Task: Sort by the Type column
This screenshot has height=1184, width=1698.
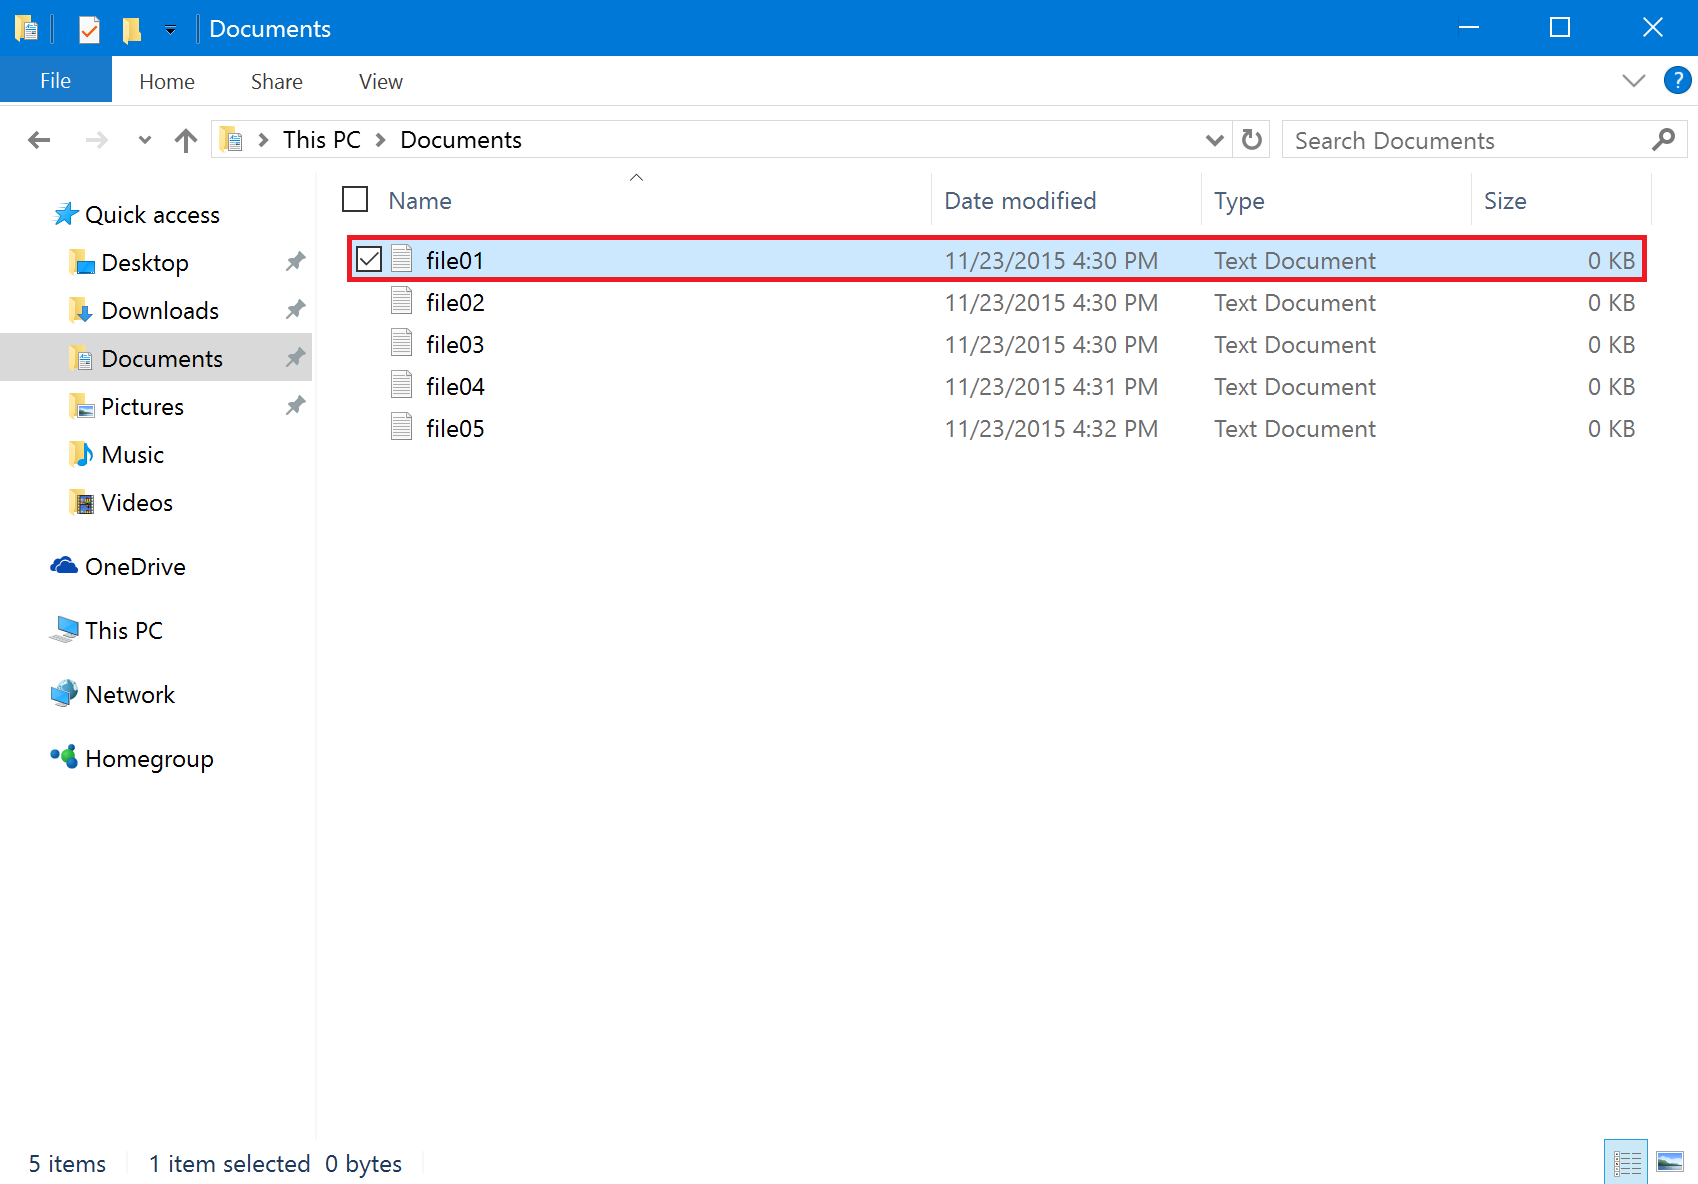Action: point(1239,201)
